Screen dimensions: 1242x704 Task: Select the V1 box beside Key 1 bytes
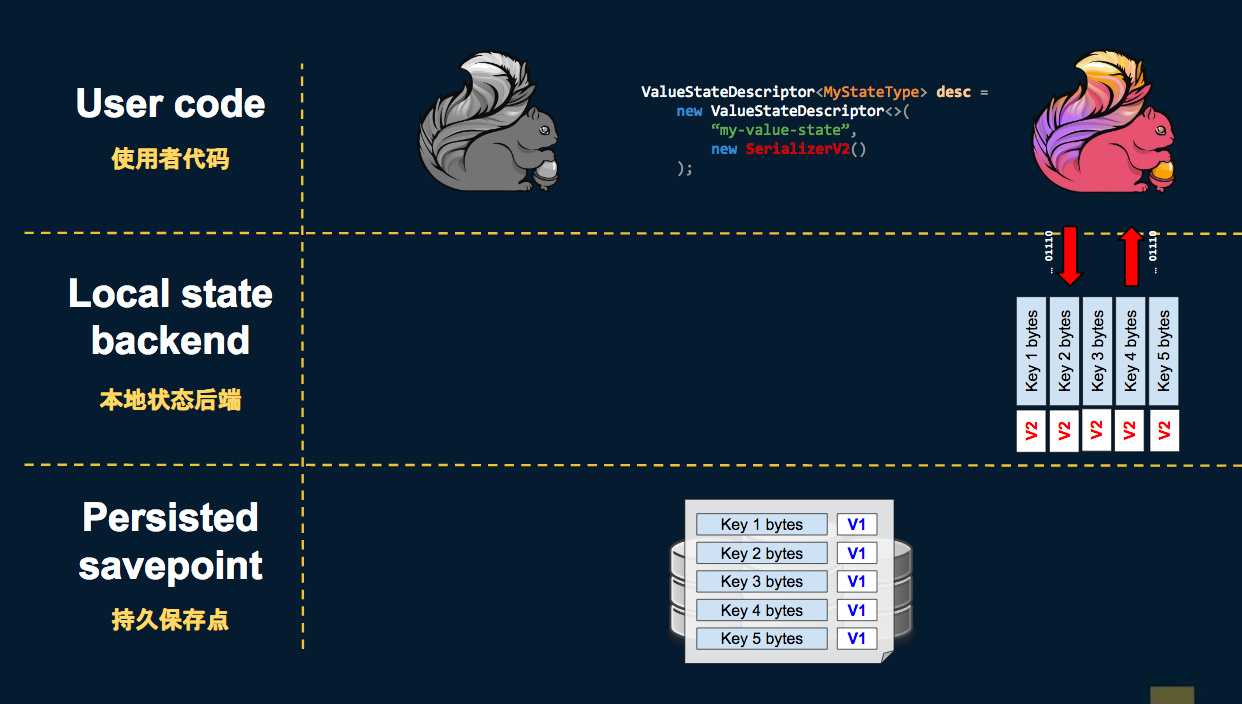click(x=856, y=524)
